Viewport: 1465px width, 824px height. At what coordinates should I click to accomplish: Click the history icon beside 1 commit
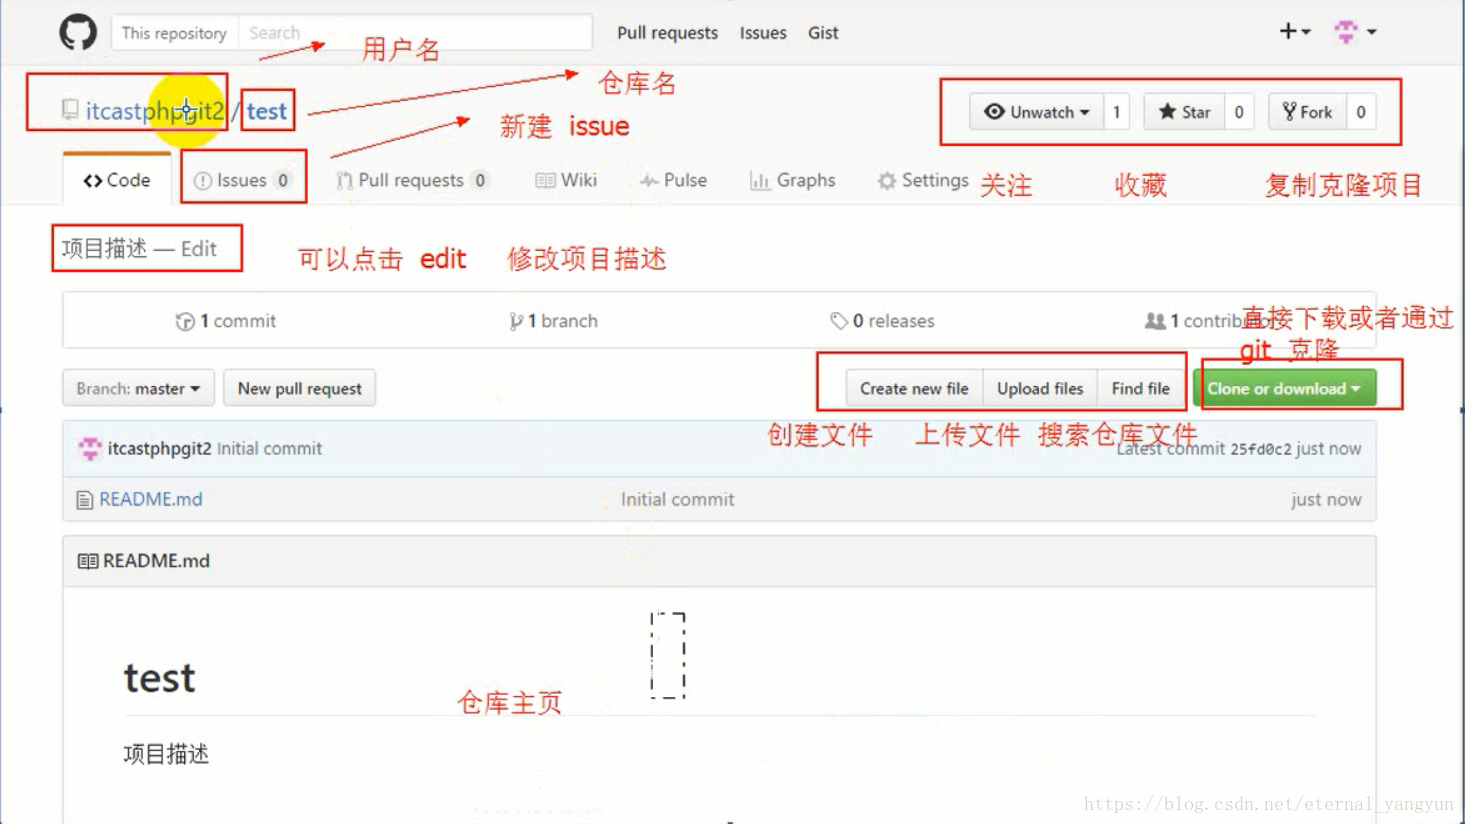185,321
